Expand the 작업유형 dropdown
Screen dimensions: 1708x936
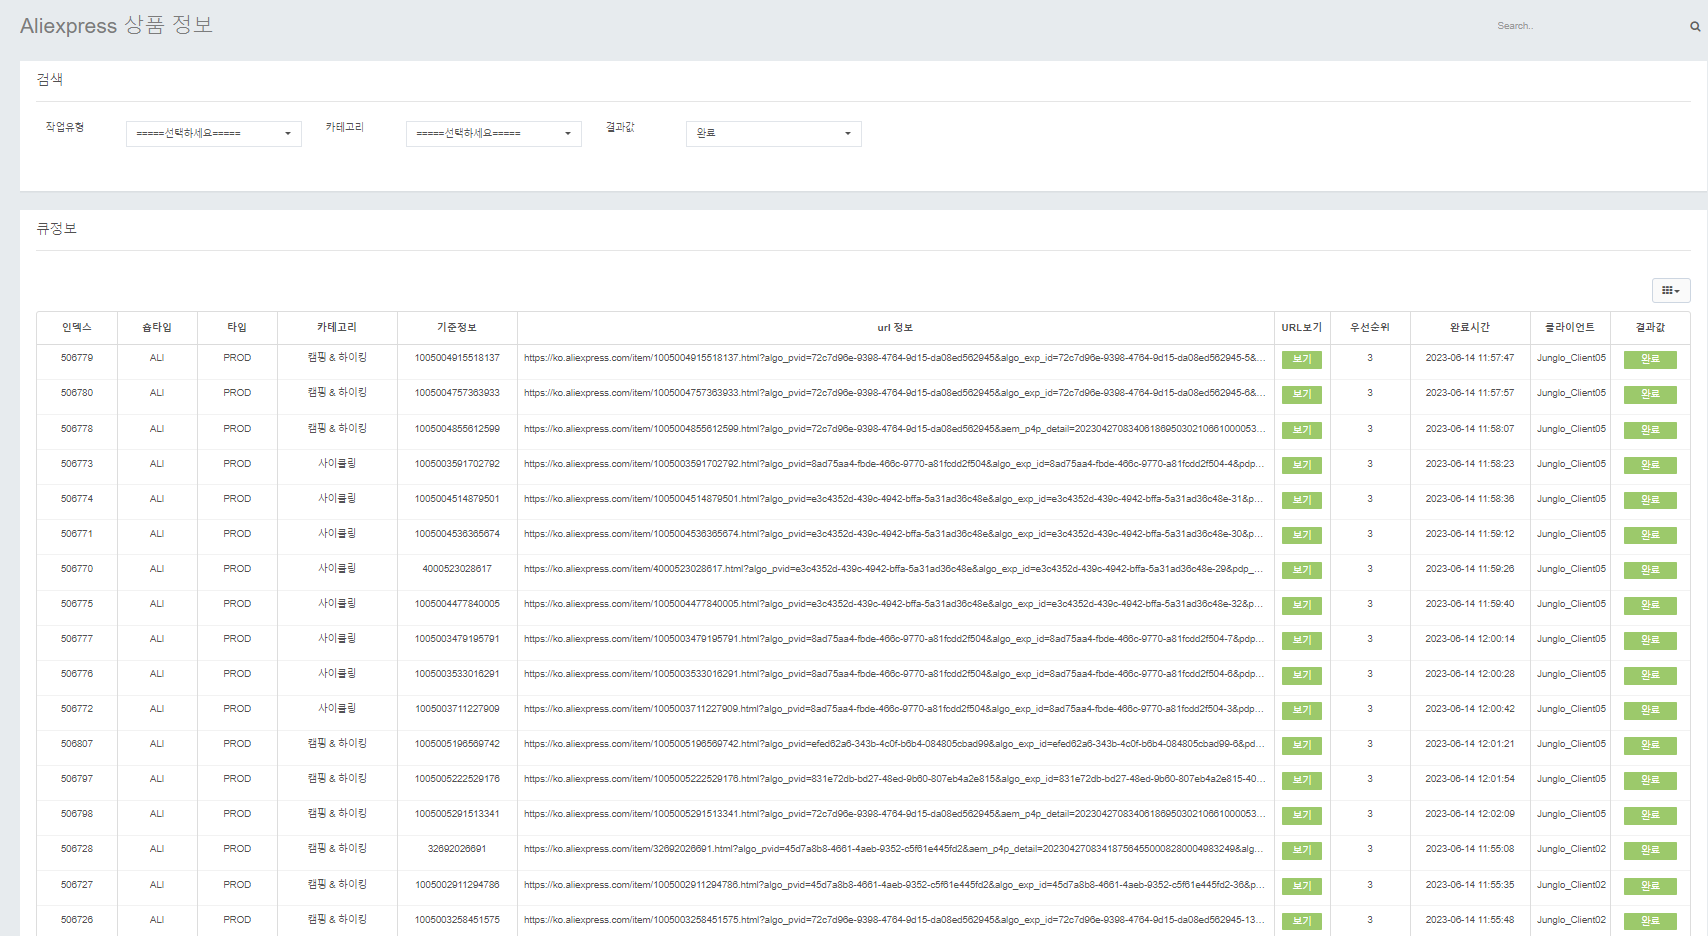[x=213, y=134]
